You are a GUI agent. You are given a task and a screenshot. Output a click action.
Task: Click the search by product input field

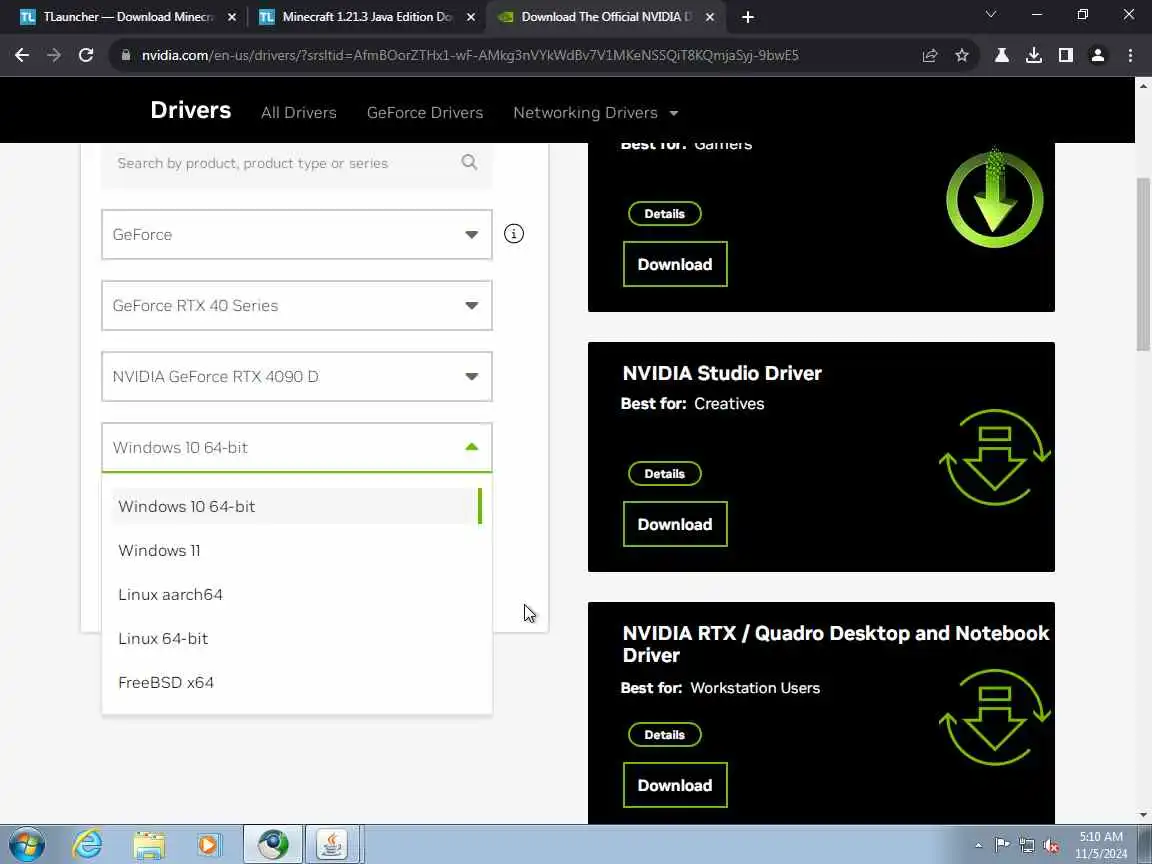click(297, 163)
